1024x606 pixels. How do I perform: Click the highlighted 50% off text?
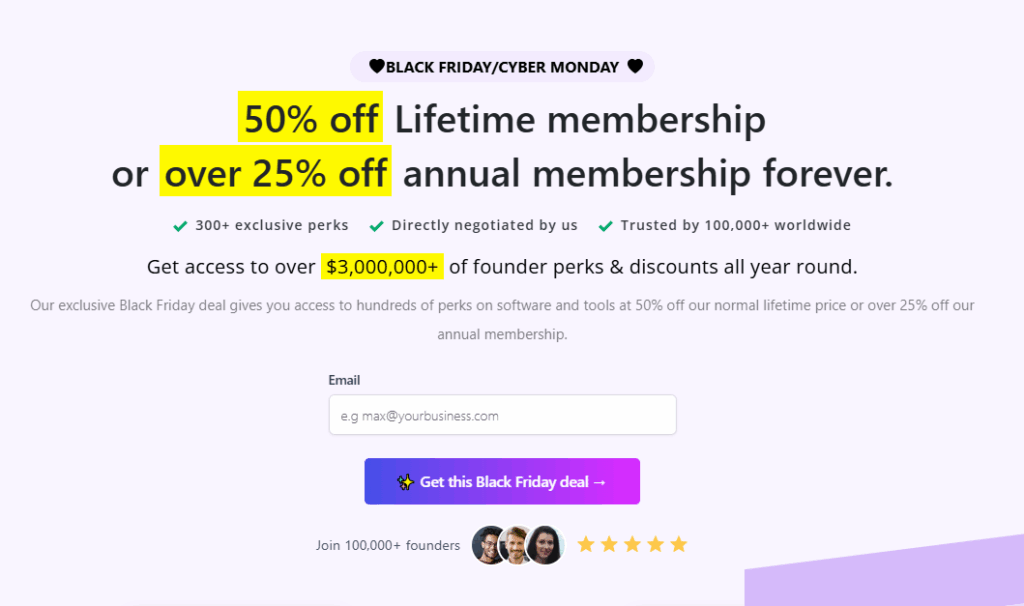point(310,120)
